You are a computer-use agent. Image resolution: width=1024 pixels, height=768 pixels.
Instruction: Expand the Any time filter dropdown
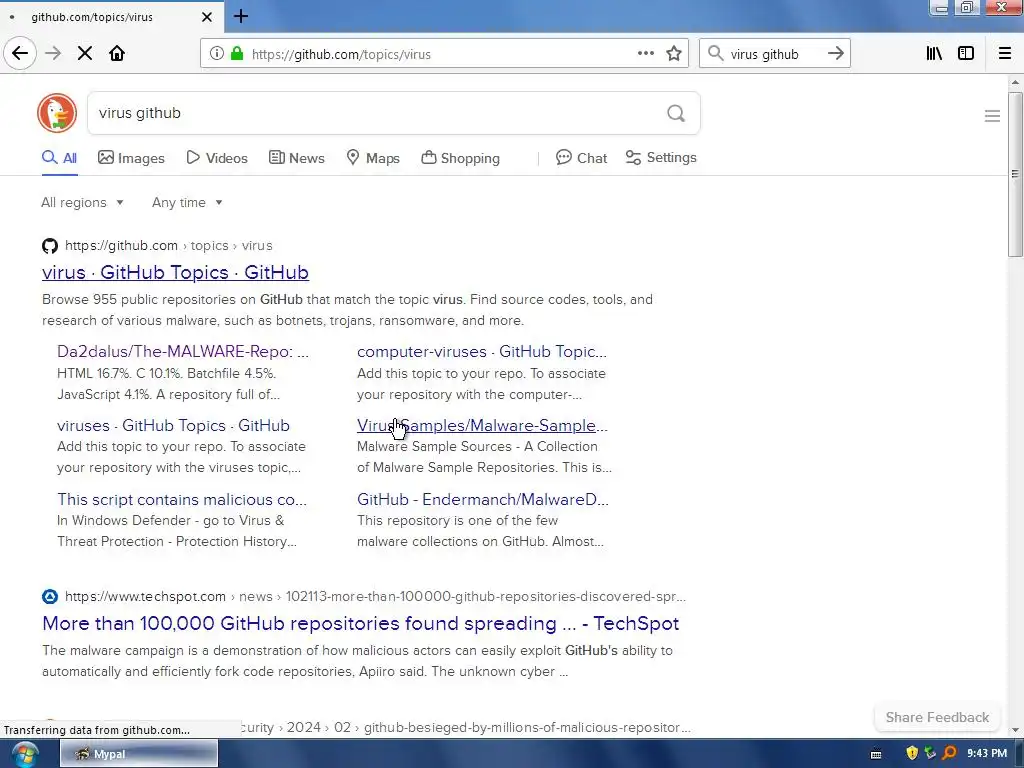coord(187,202)
